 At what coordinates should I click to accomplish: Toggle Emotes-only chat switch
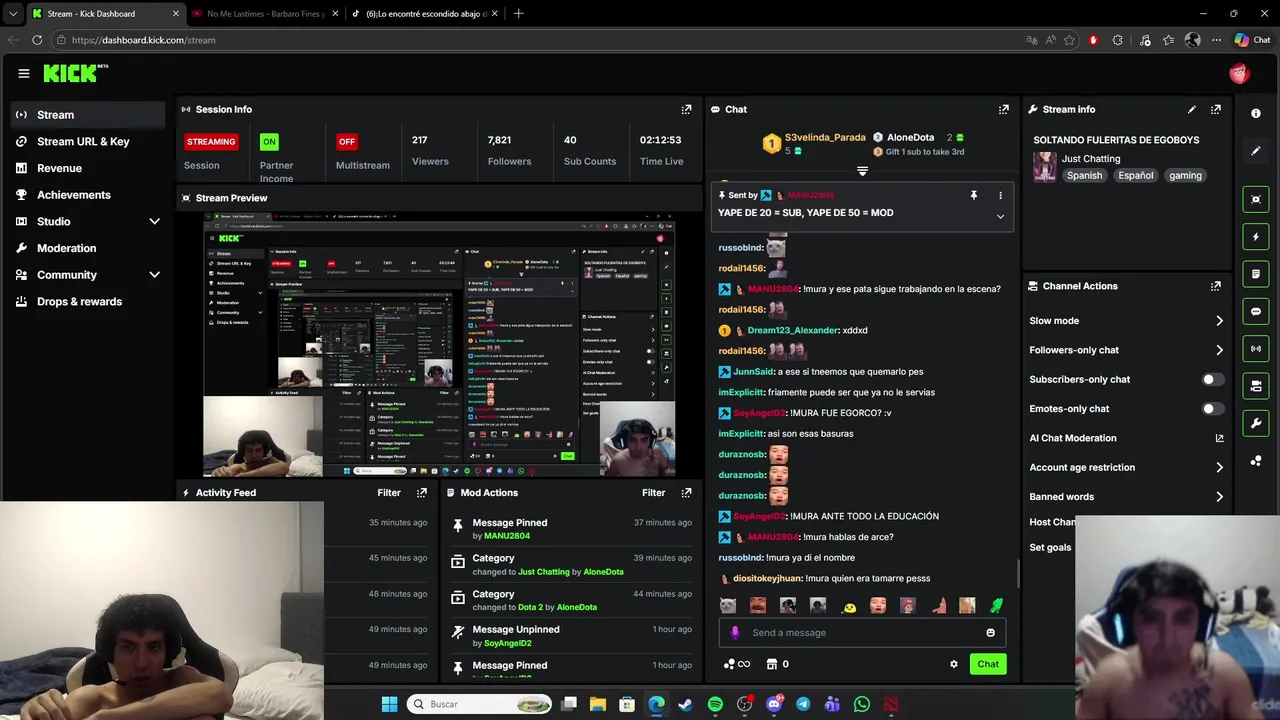(1212, 409)
